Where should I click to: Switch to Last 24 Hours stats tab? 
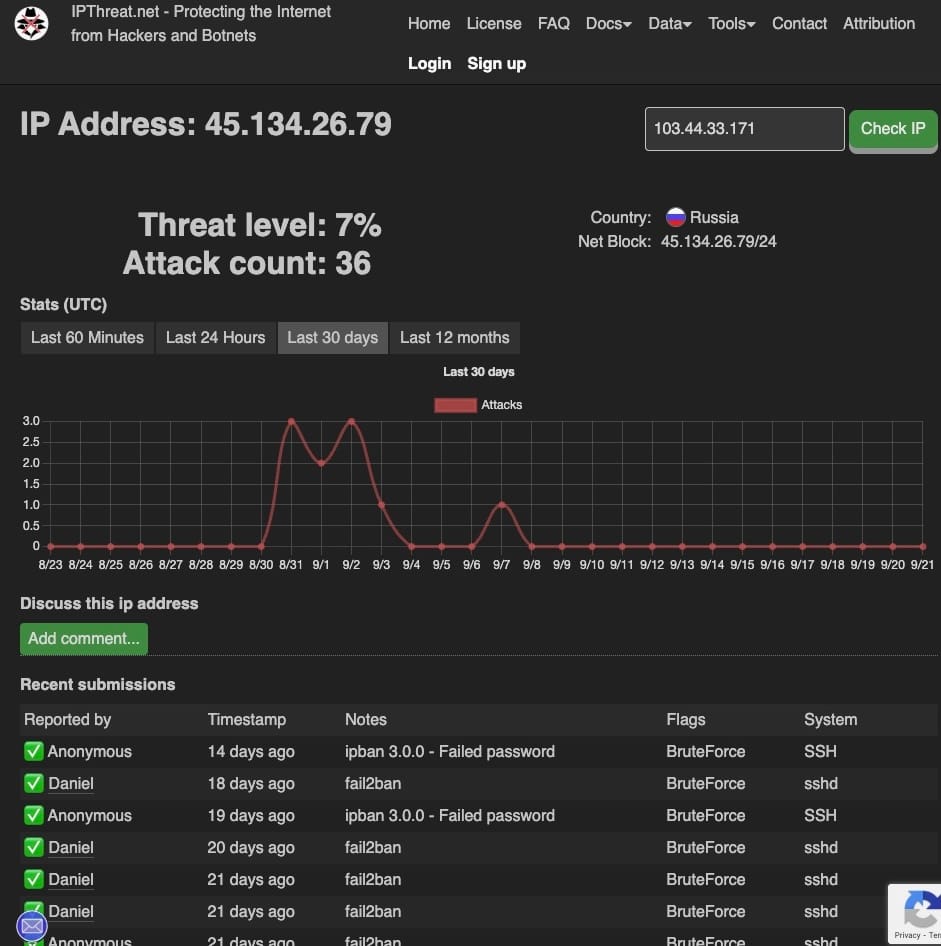[215, 338]
